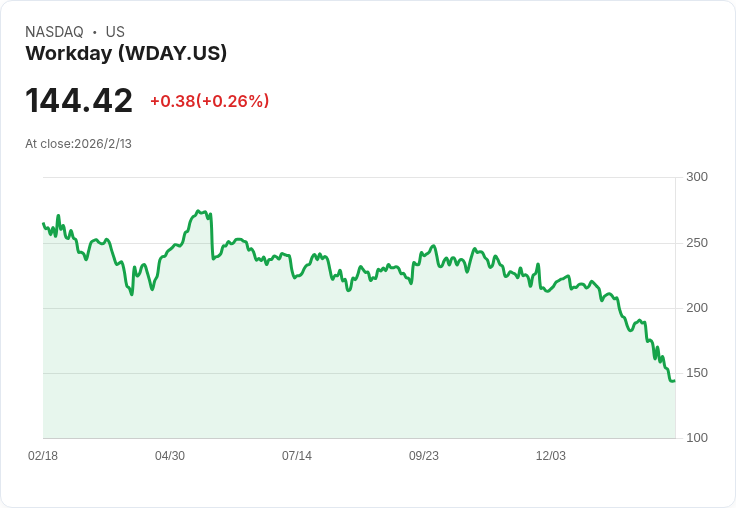The image size is (736, 508).
Task: Click the 150 price axis label
Action: [x=697, y=373]
